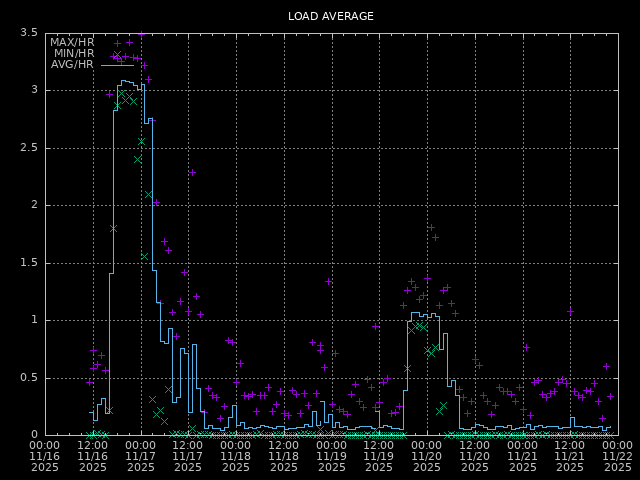Click the purple plus on 11/21 near 1.1
The image size is (640, 480).
coord(570,311)
